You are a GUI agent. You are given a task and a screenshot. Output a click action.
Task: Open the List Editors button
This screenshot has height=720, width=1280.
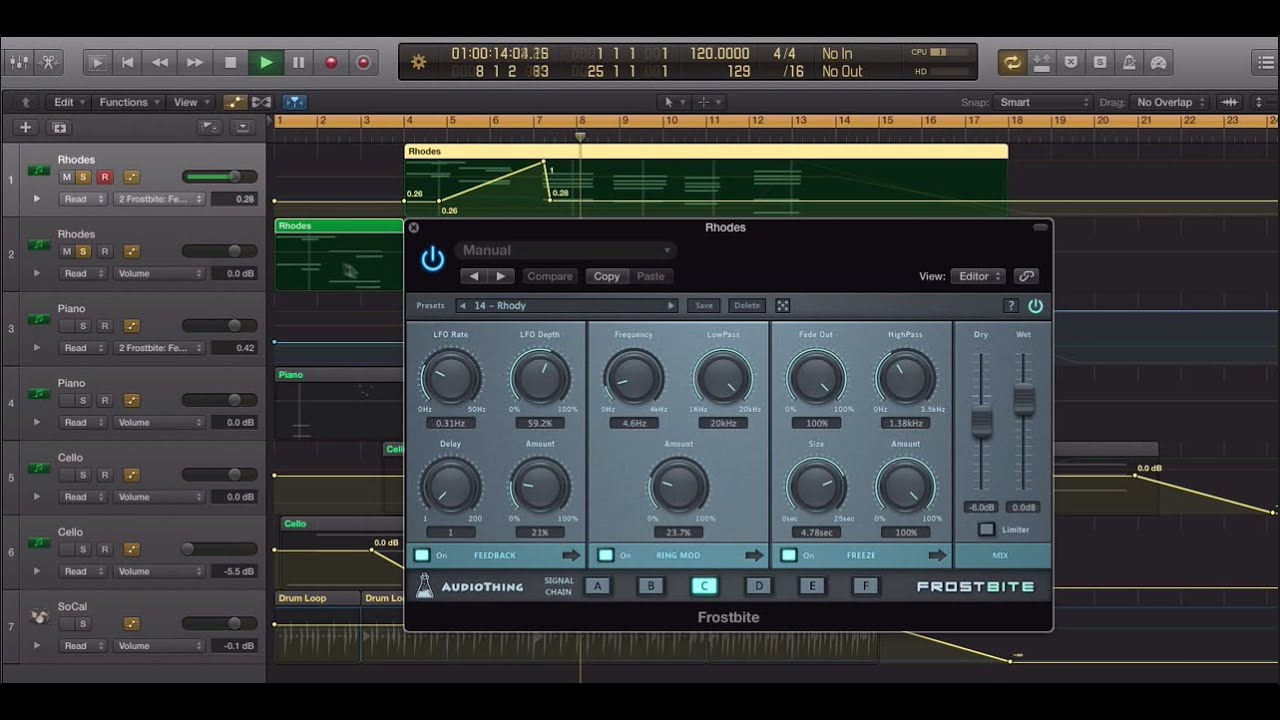1266,62
